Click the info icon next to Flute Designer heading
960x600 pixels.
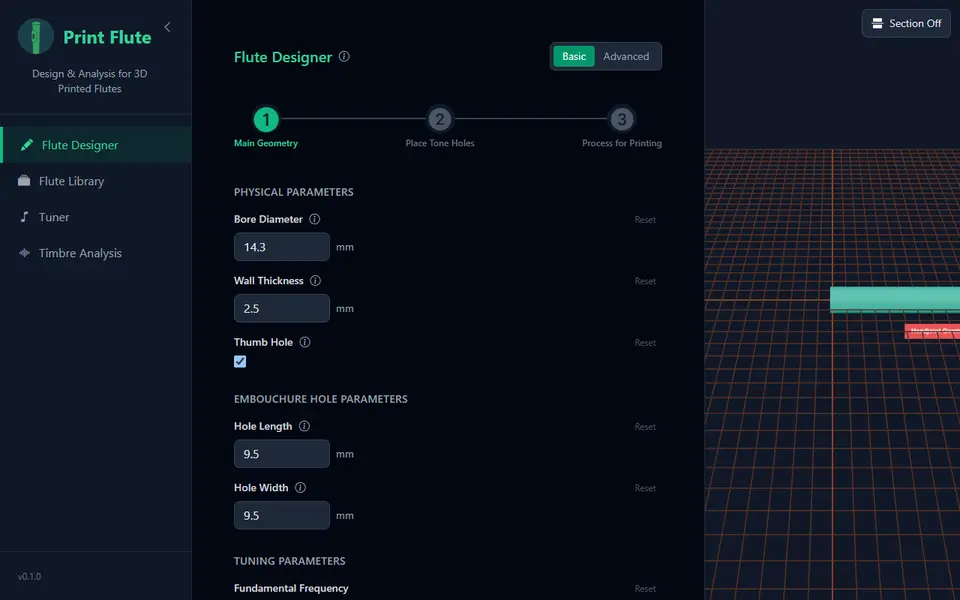point(344,56)
